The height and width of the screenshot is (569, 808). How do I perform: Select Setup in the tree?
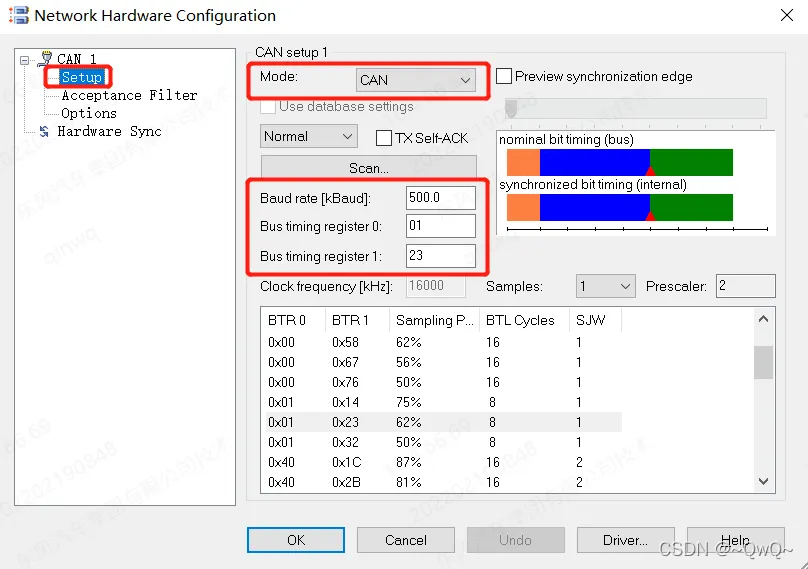81,77
